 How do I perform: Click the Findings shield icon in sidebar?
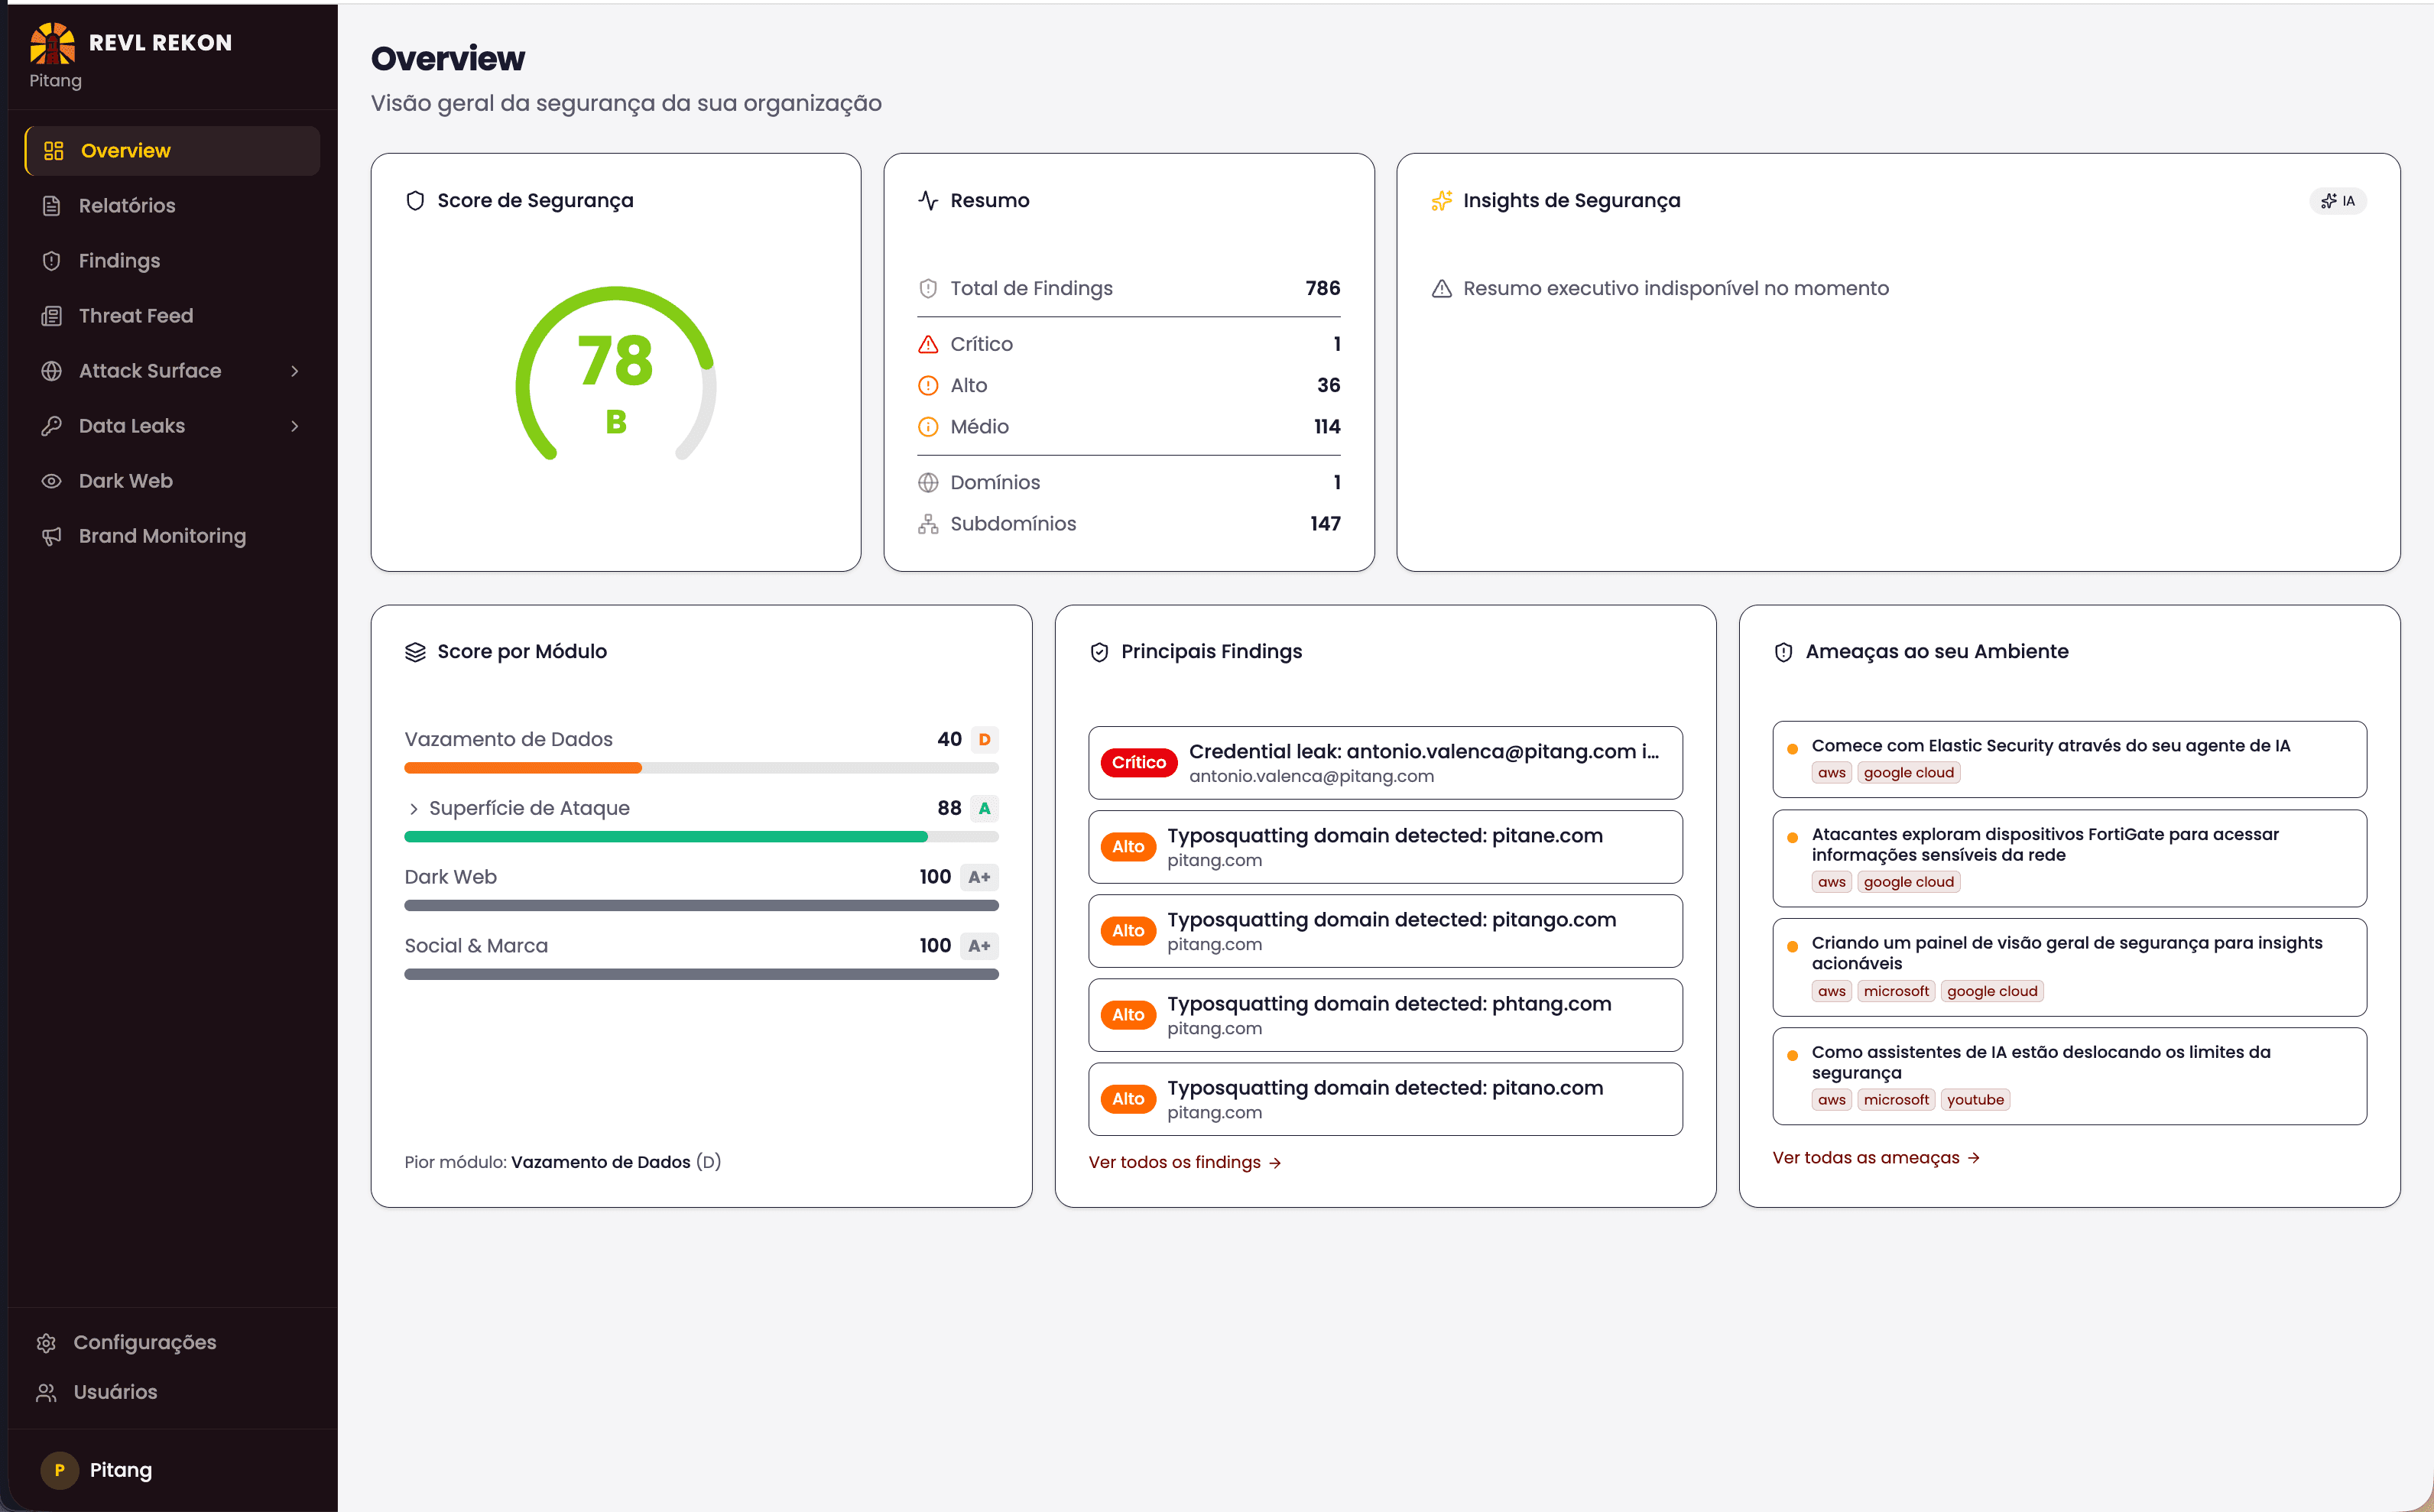tap(52, 261)
